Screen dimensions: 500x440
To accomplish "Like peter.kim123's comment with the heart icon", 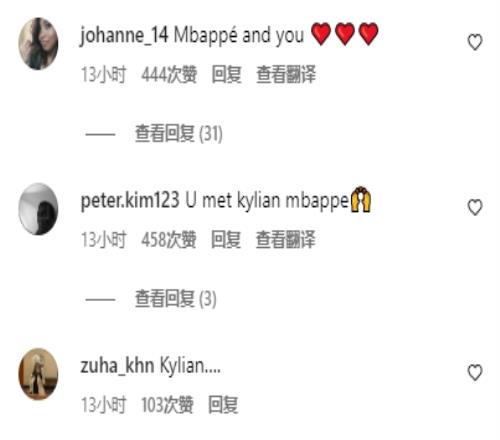I will click(475, 207).
